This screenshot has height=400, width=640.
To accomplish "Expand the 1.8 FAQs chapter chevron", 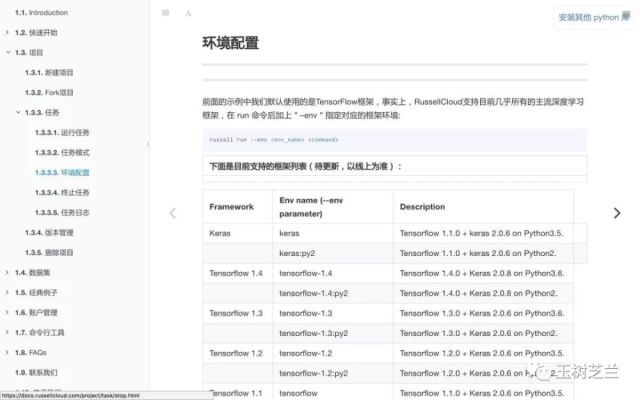I will pos(7,352).
